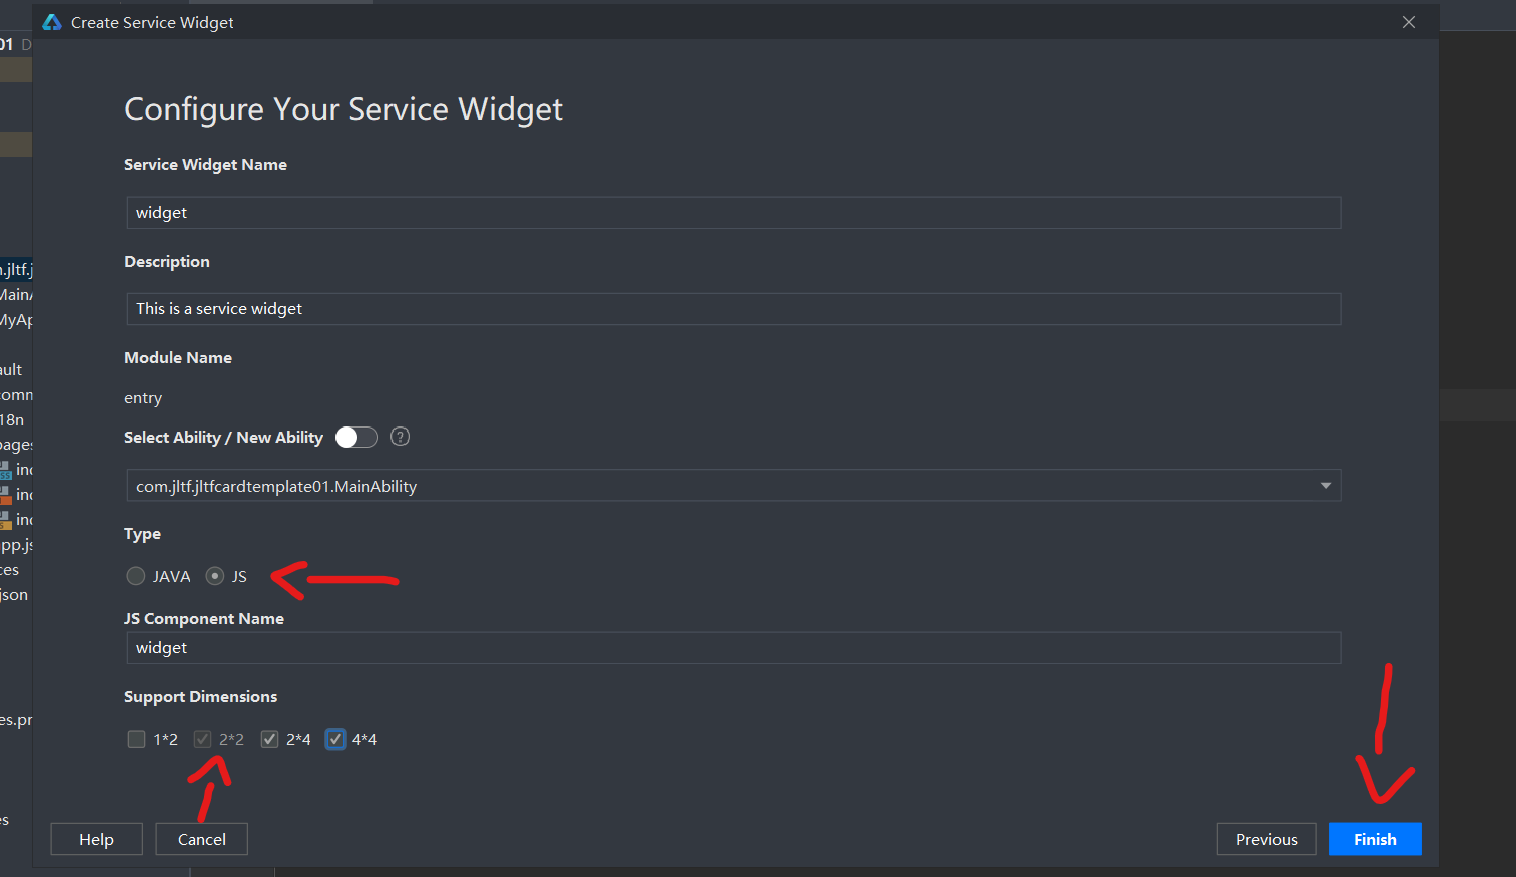Image resolution: width=1516 pixels, height=877 pixels.
Task: Uncheck the 2*4 dimension checkbox
Action: click(x=269, y=739)
